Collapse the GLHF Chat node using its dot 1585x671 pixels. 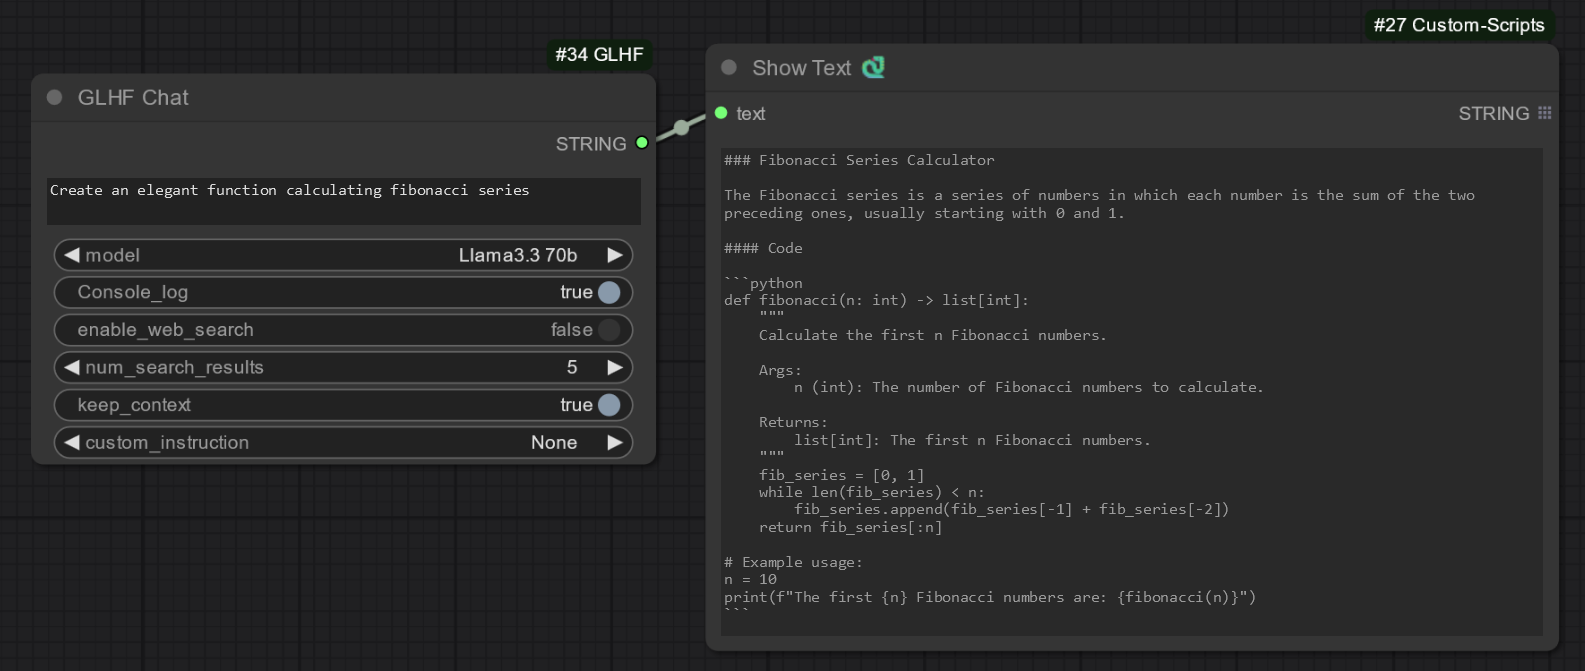click(55, 97)
